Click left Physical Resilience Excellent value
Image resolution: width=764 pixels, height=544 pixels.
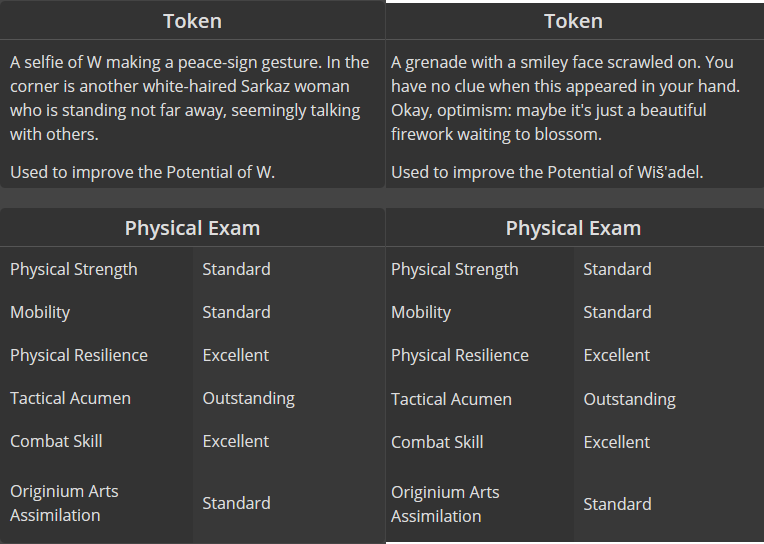point(236,355)
